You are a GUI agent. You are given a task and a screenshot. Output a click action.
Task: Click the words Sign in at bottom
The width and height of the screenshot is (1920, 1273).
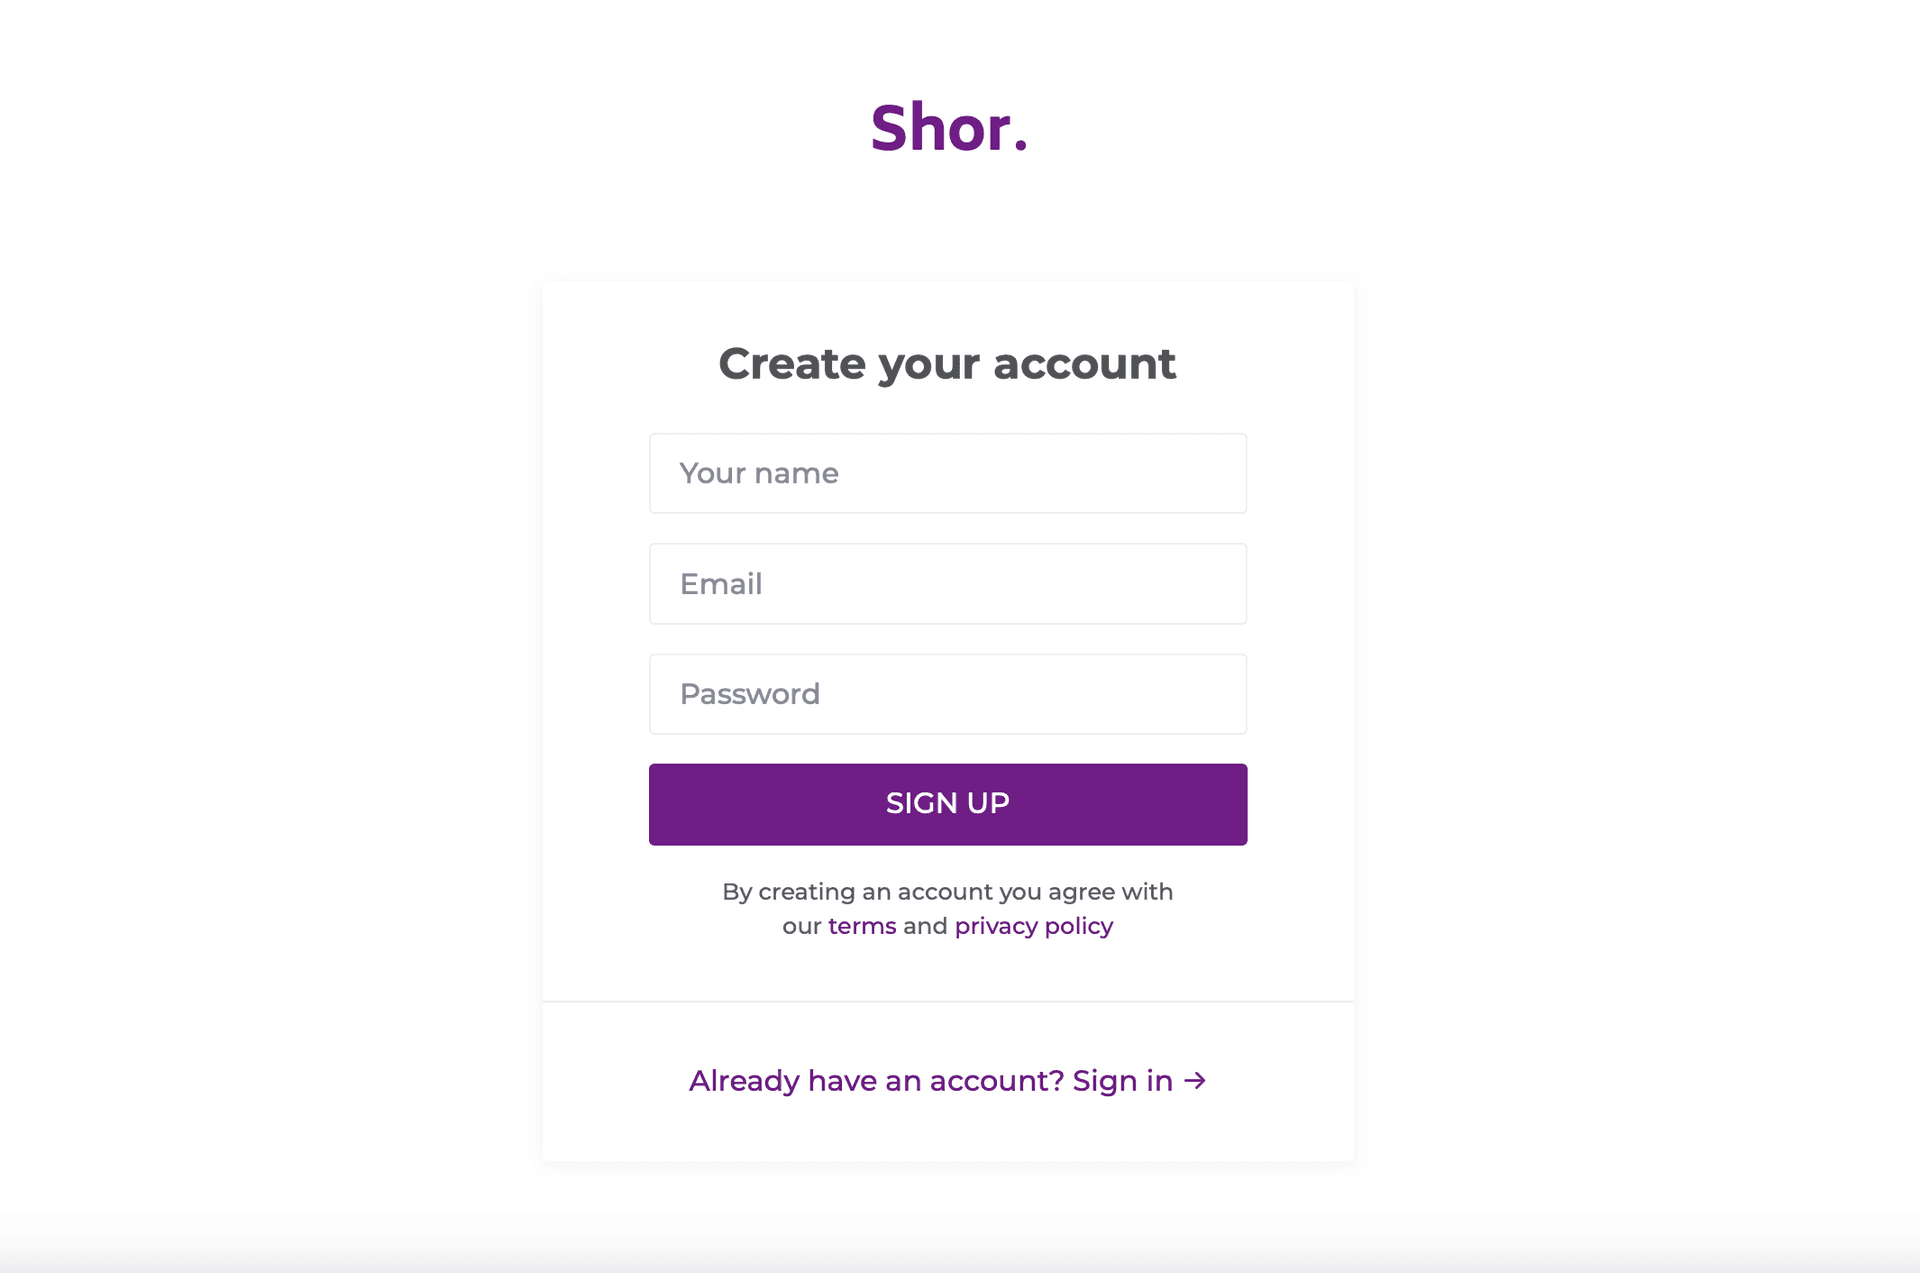click(1122, 1081)
